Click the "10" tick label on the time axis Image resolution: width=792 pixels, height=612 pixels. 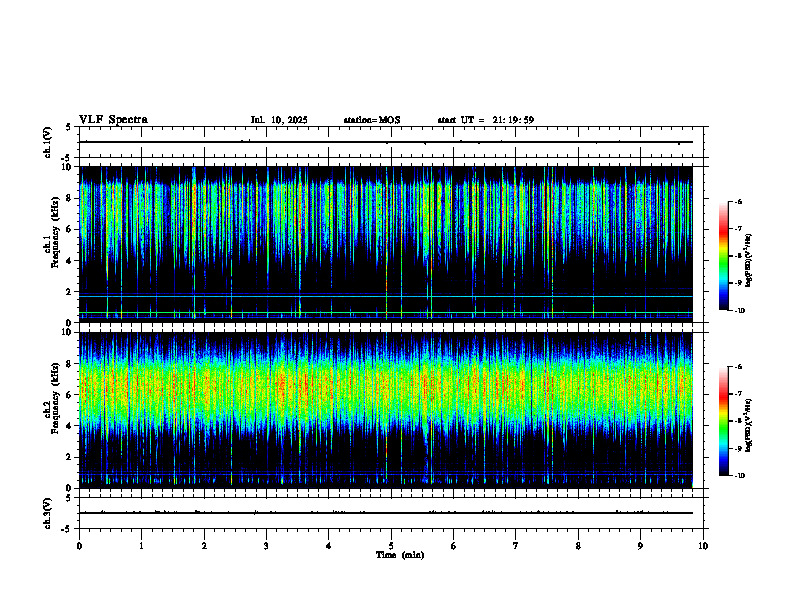tap(703, 546)
